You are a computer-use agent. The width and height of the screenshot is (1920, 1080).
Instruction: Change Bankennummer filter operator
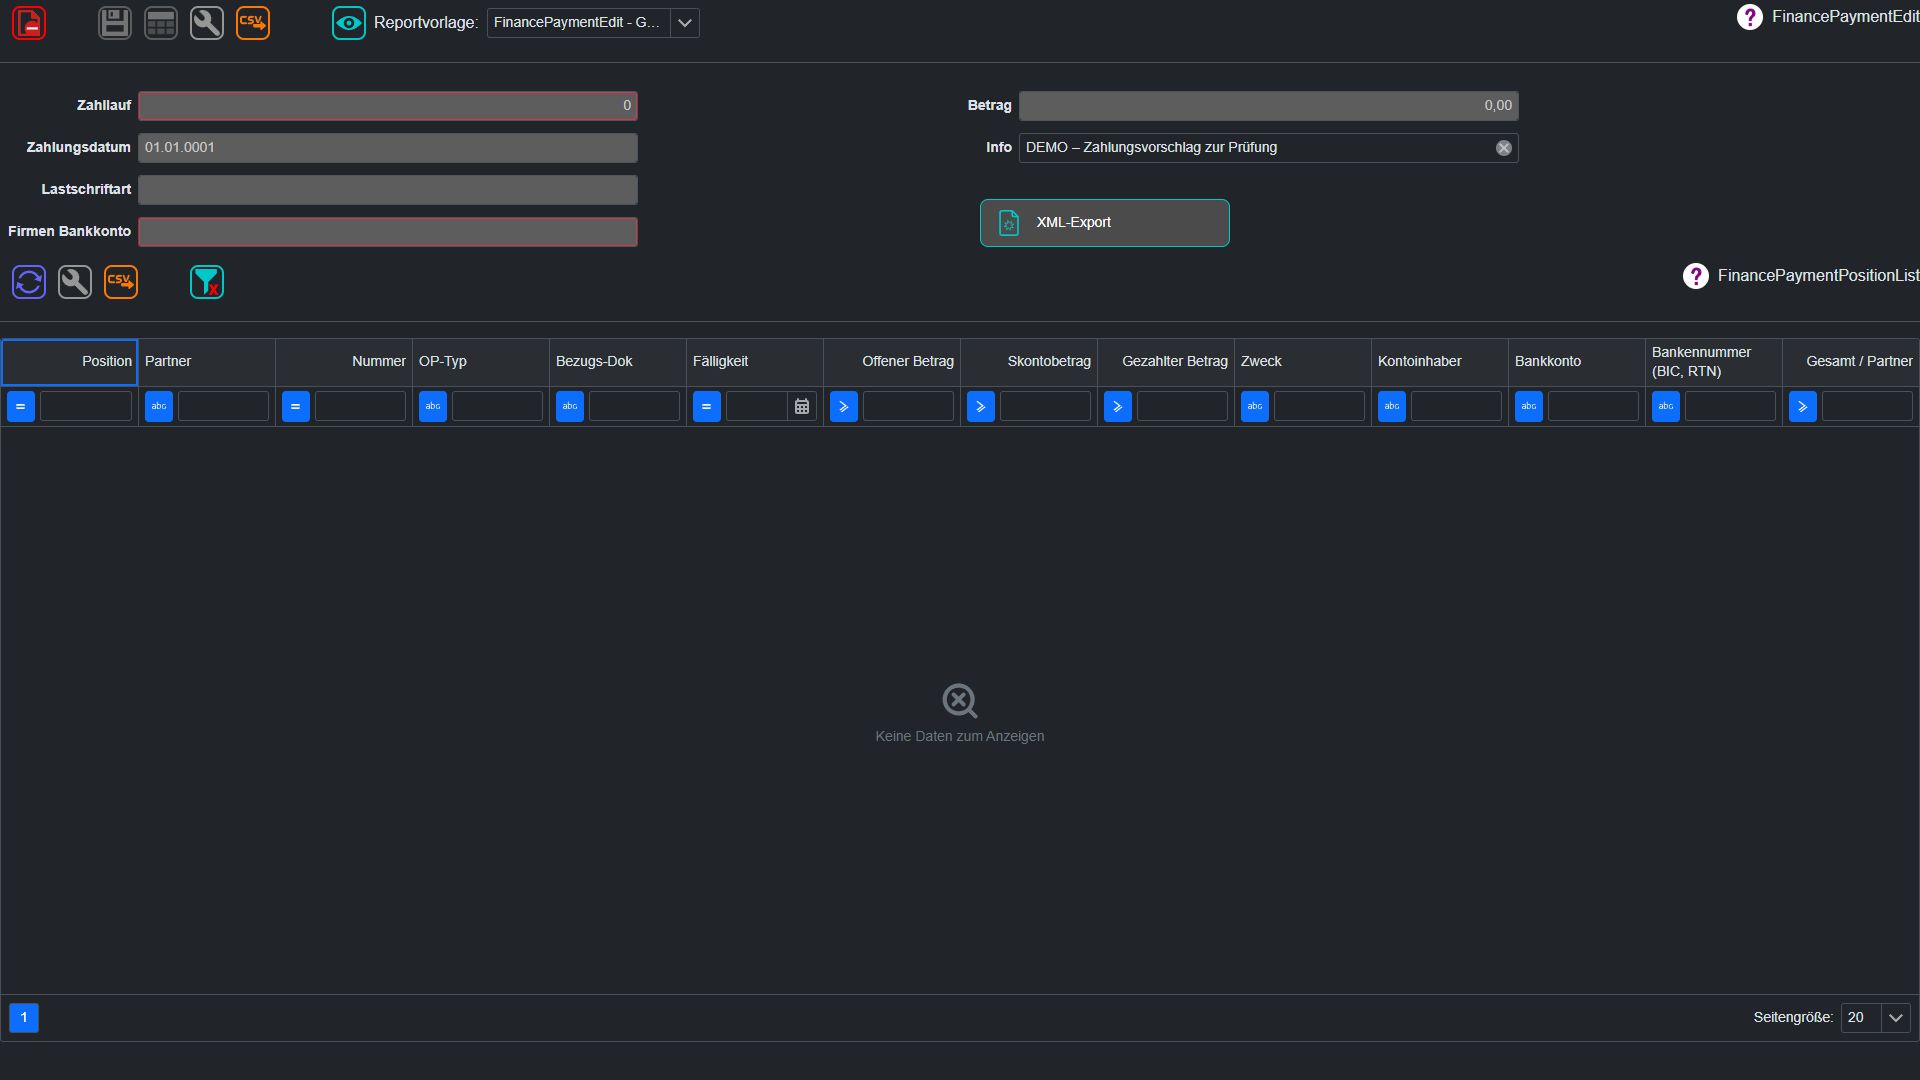point(1666,407)
